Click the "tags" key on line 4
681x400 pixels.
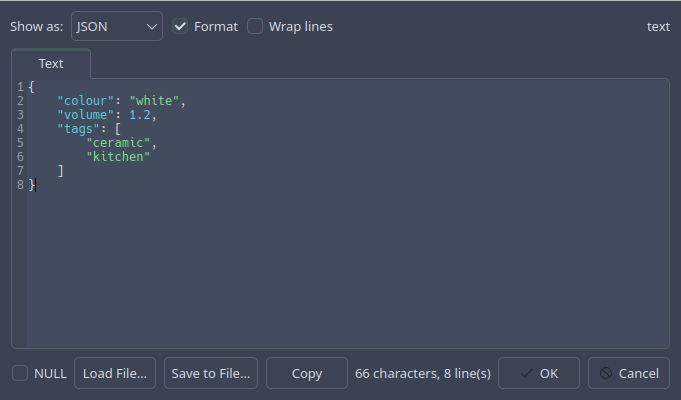click(x=78, y=129)
